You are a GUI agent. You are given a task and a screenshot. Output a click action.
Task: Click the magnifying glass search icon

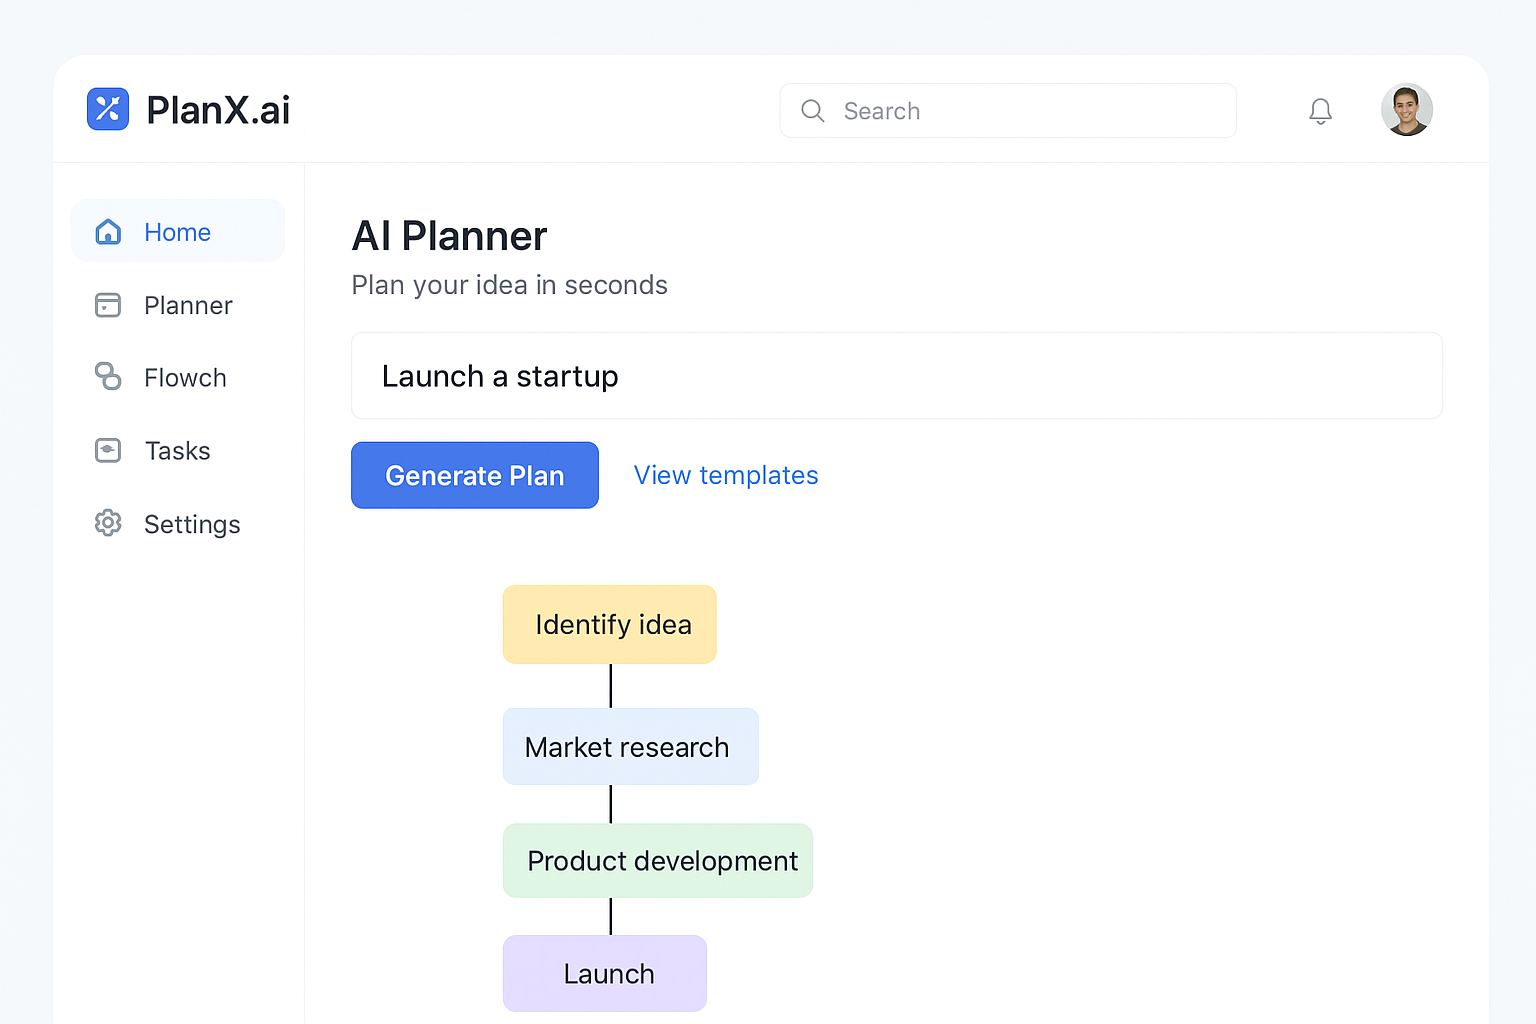(x=813, y=111)
